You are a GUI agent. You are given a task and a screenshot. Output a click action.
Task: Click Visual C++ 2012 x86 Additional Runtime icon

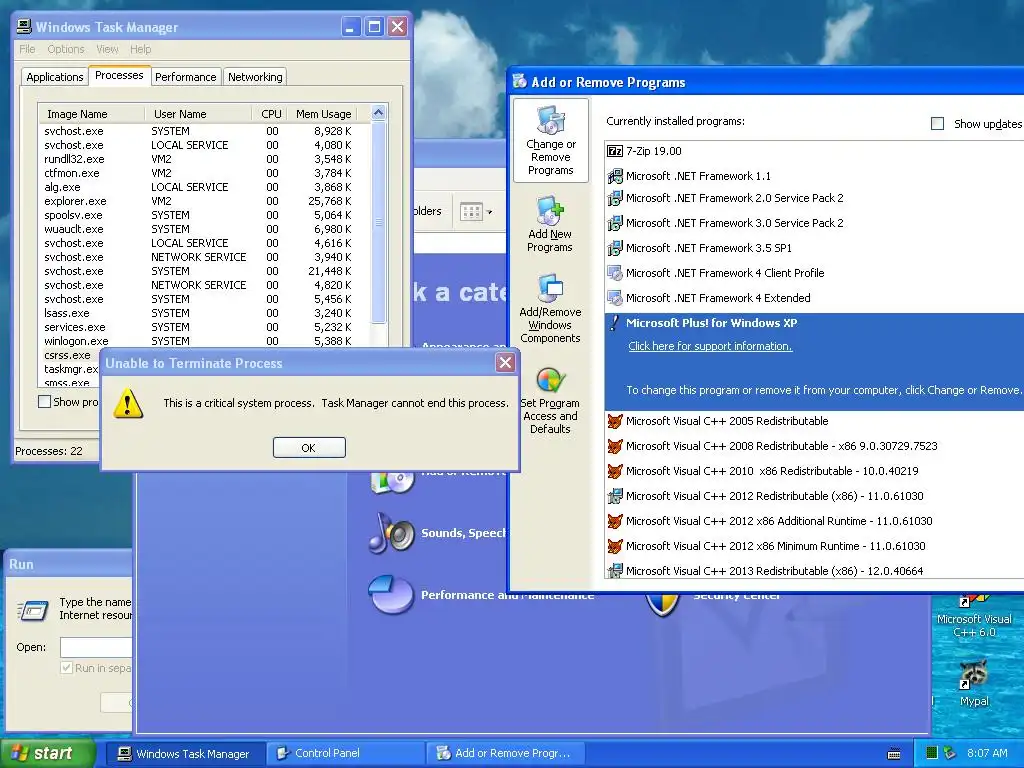[x=615, y=521]
